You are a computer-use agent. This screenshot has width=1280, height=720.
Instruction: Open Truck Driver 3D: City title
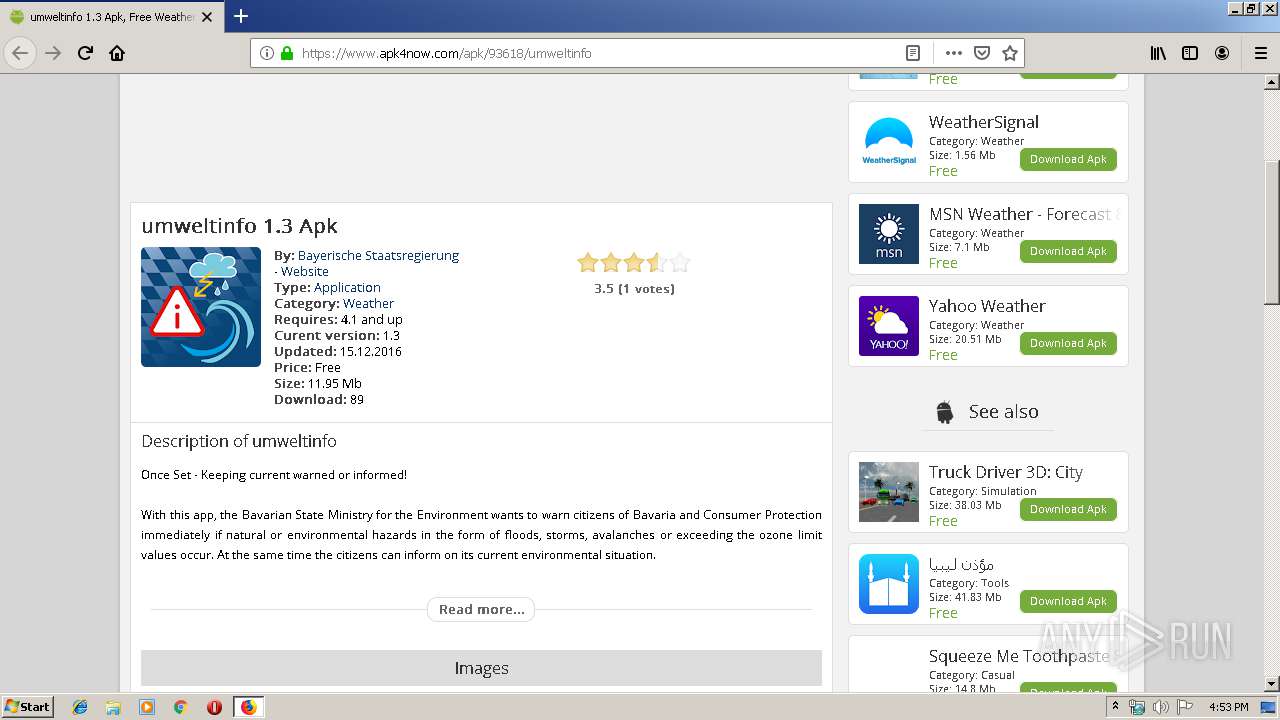click(1006, 472)
